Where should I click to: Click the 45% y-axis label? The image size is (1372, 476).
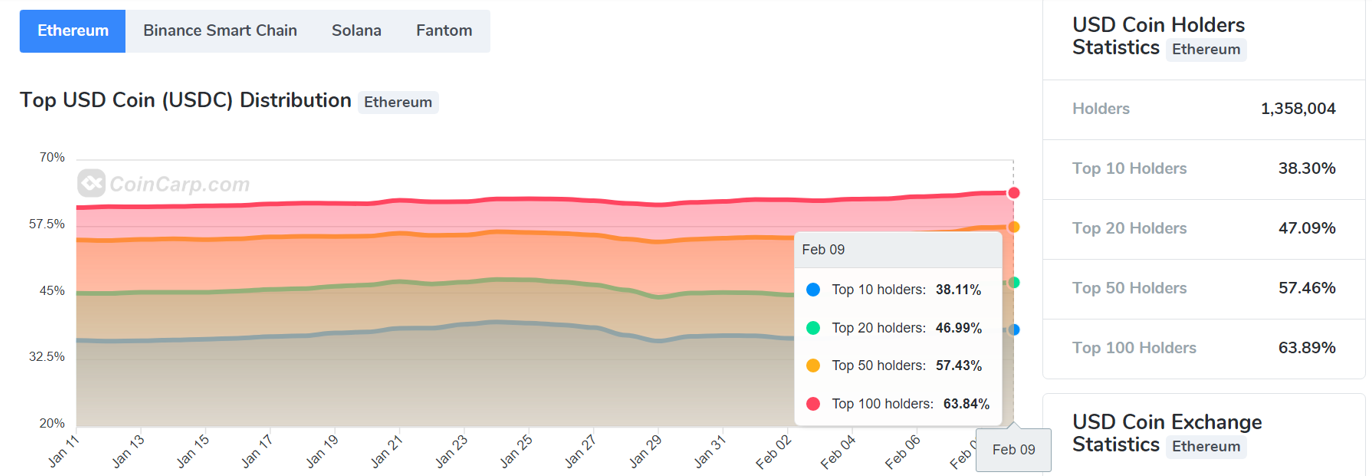click(52, 291)
